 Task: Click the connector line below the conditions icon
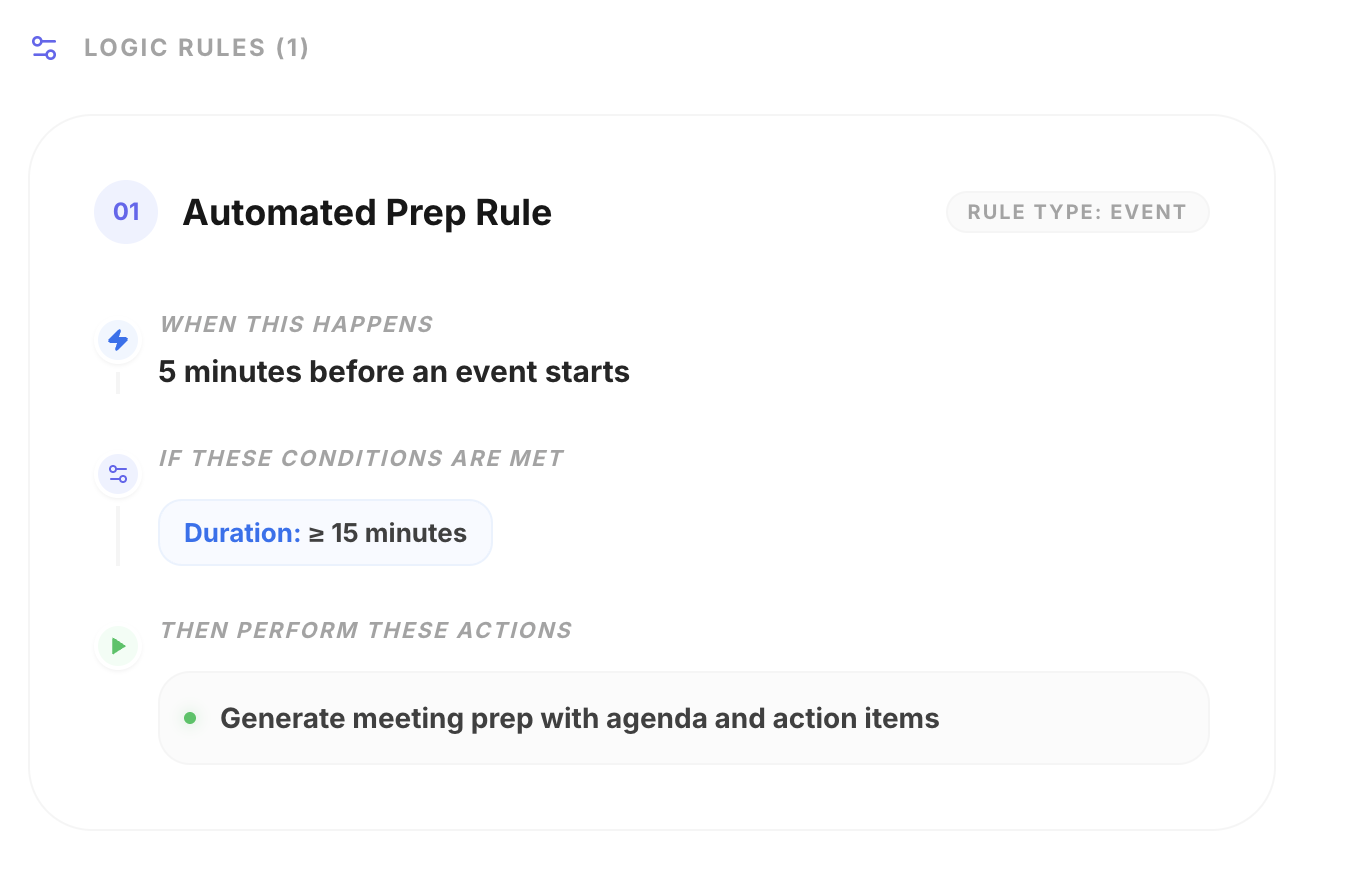coord(118,535)
